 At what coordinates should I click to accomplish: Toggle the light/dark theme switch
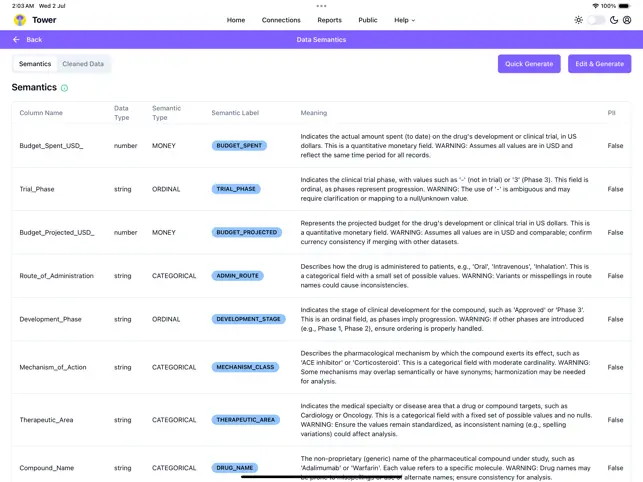pyautogui.click(x=596, y=20)
